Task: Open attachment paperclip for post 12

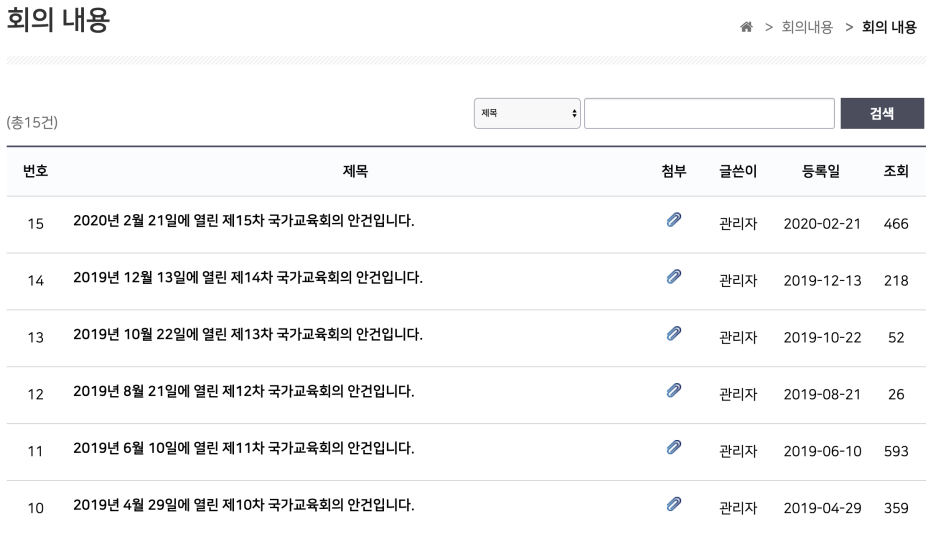Action: [x=674, y=390]
